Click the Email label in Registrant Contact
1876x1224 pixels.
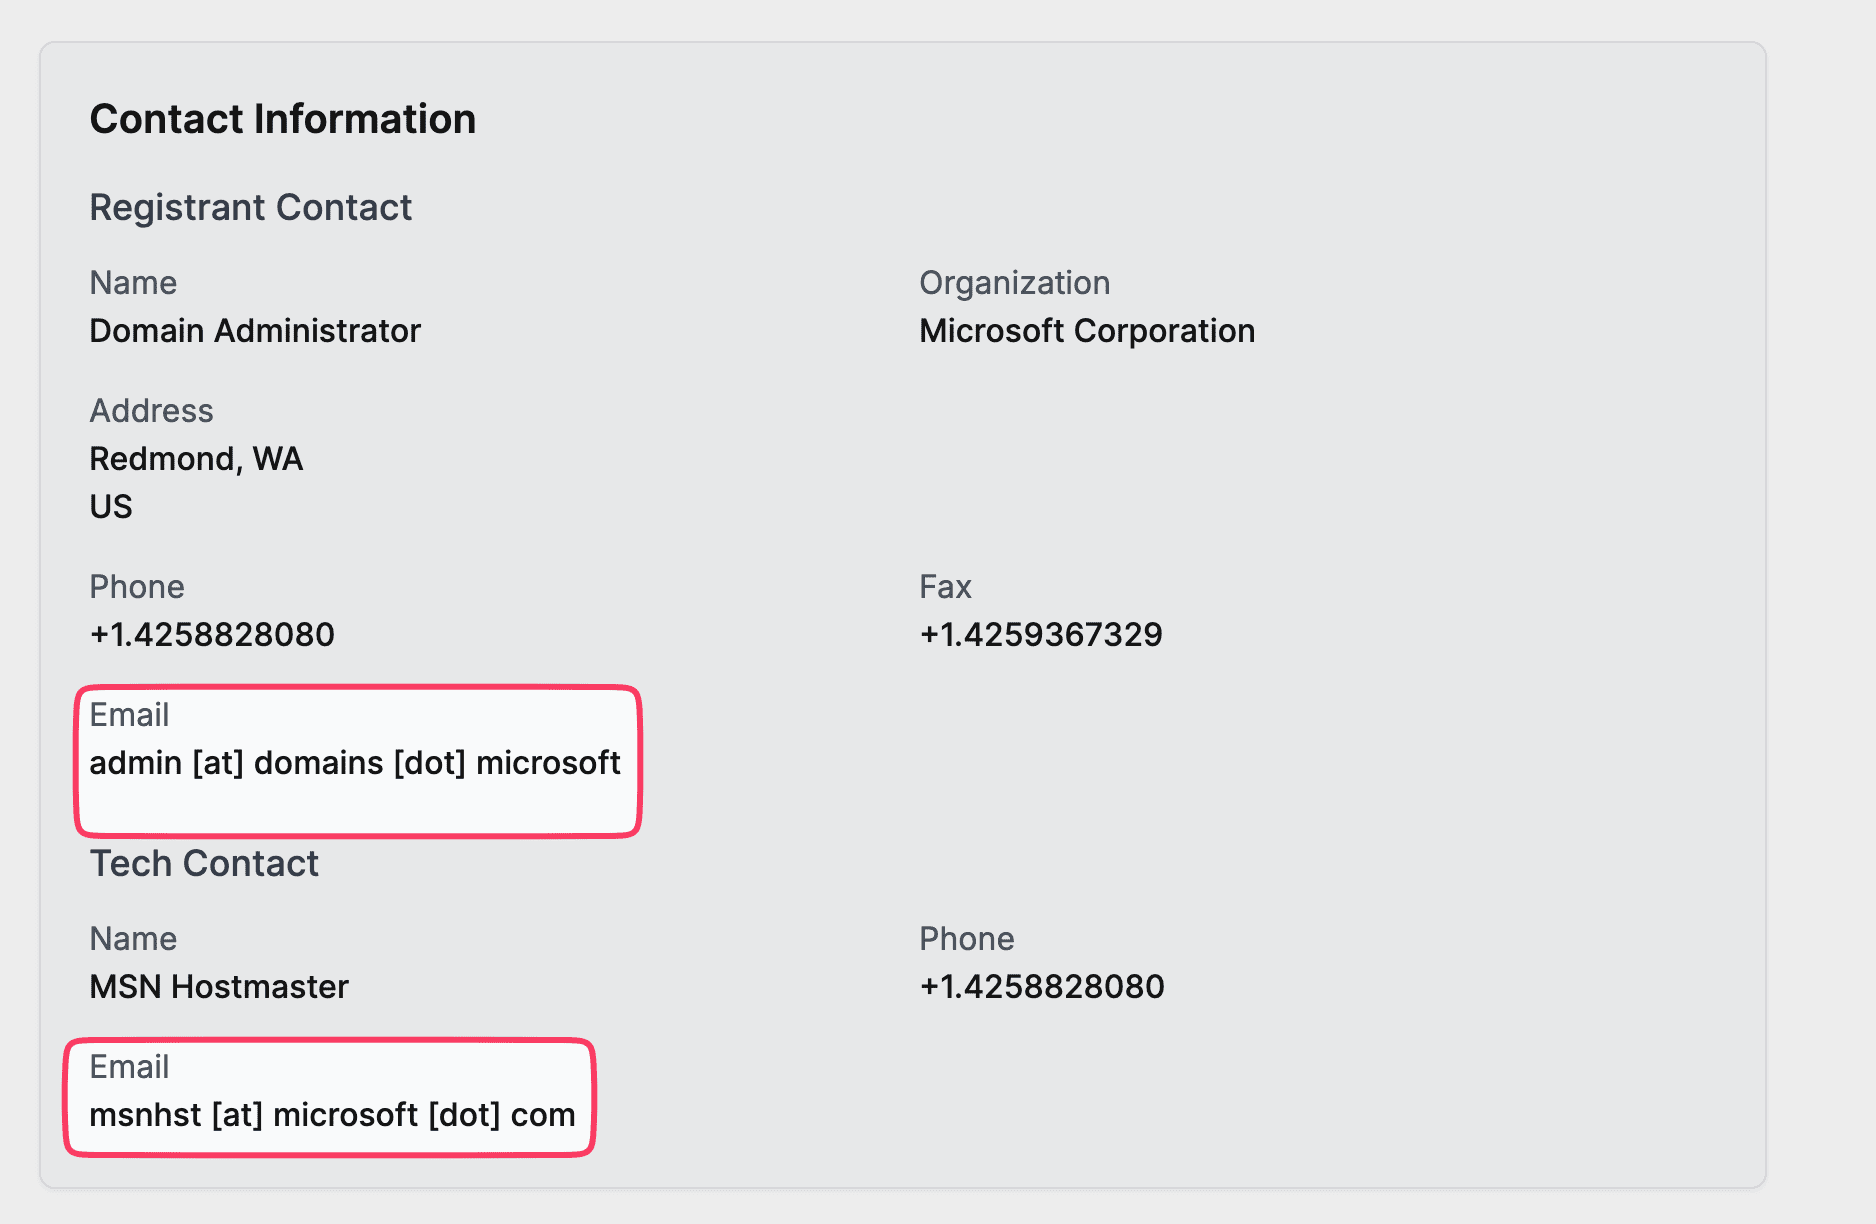coord(129,715)
